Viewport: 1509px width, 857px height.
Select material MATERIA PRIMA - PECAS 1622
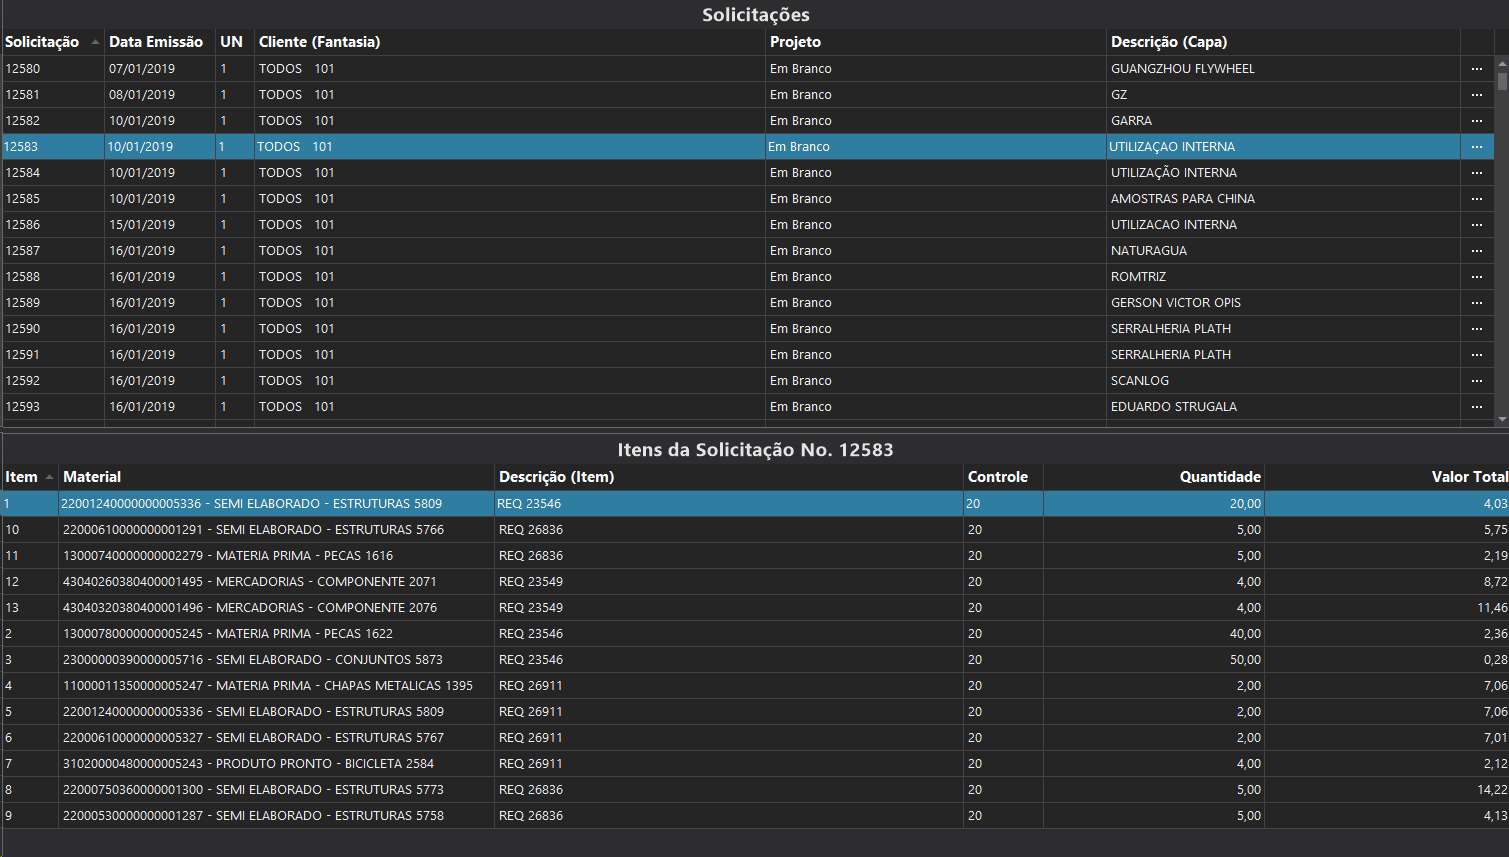[x=277, y=634]
